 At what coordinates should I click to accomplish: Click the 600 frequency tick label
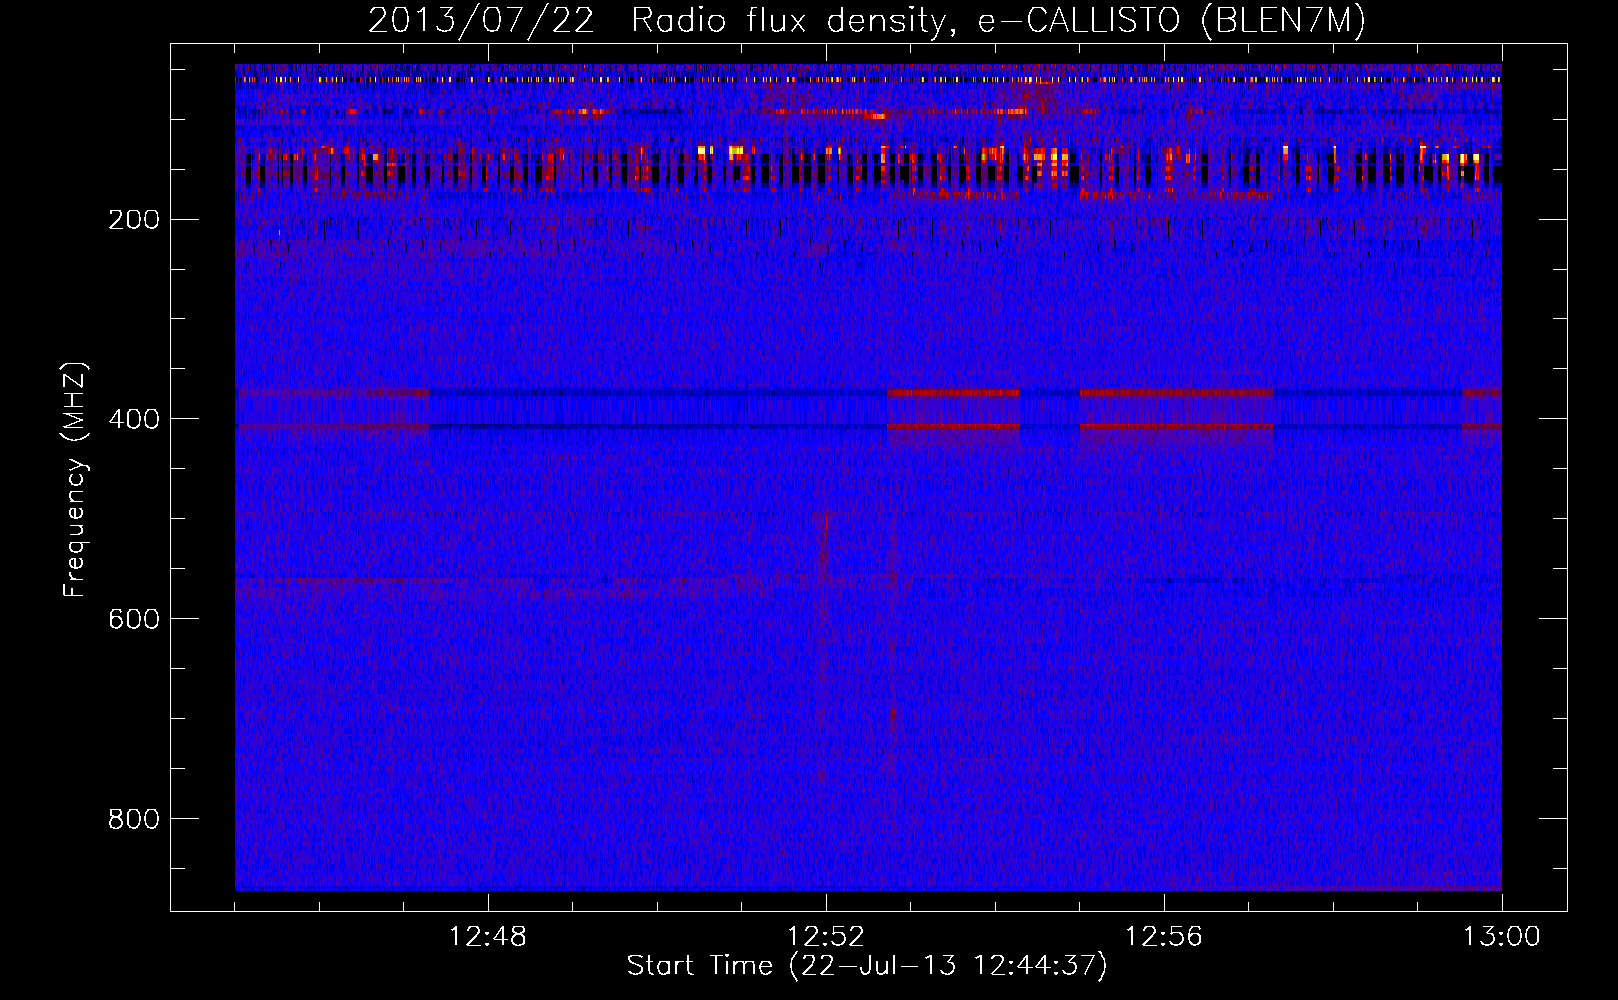point(134,620)
